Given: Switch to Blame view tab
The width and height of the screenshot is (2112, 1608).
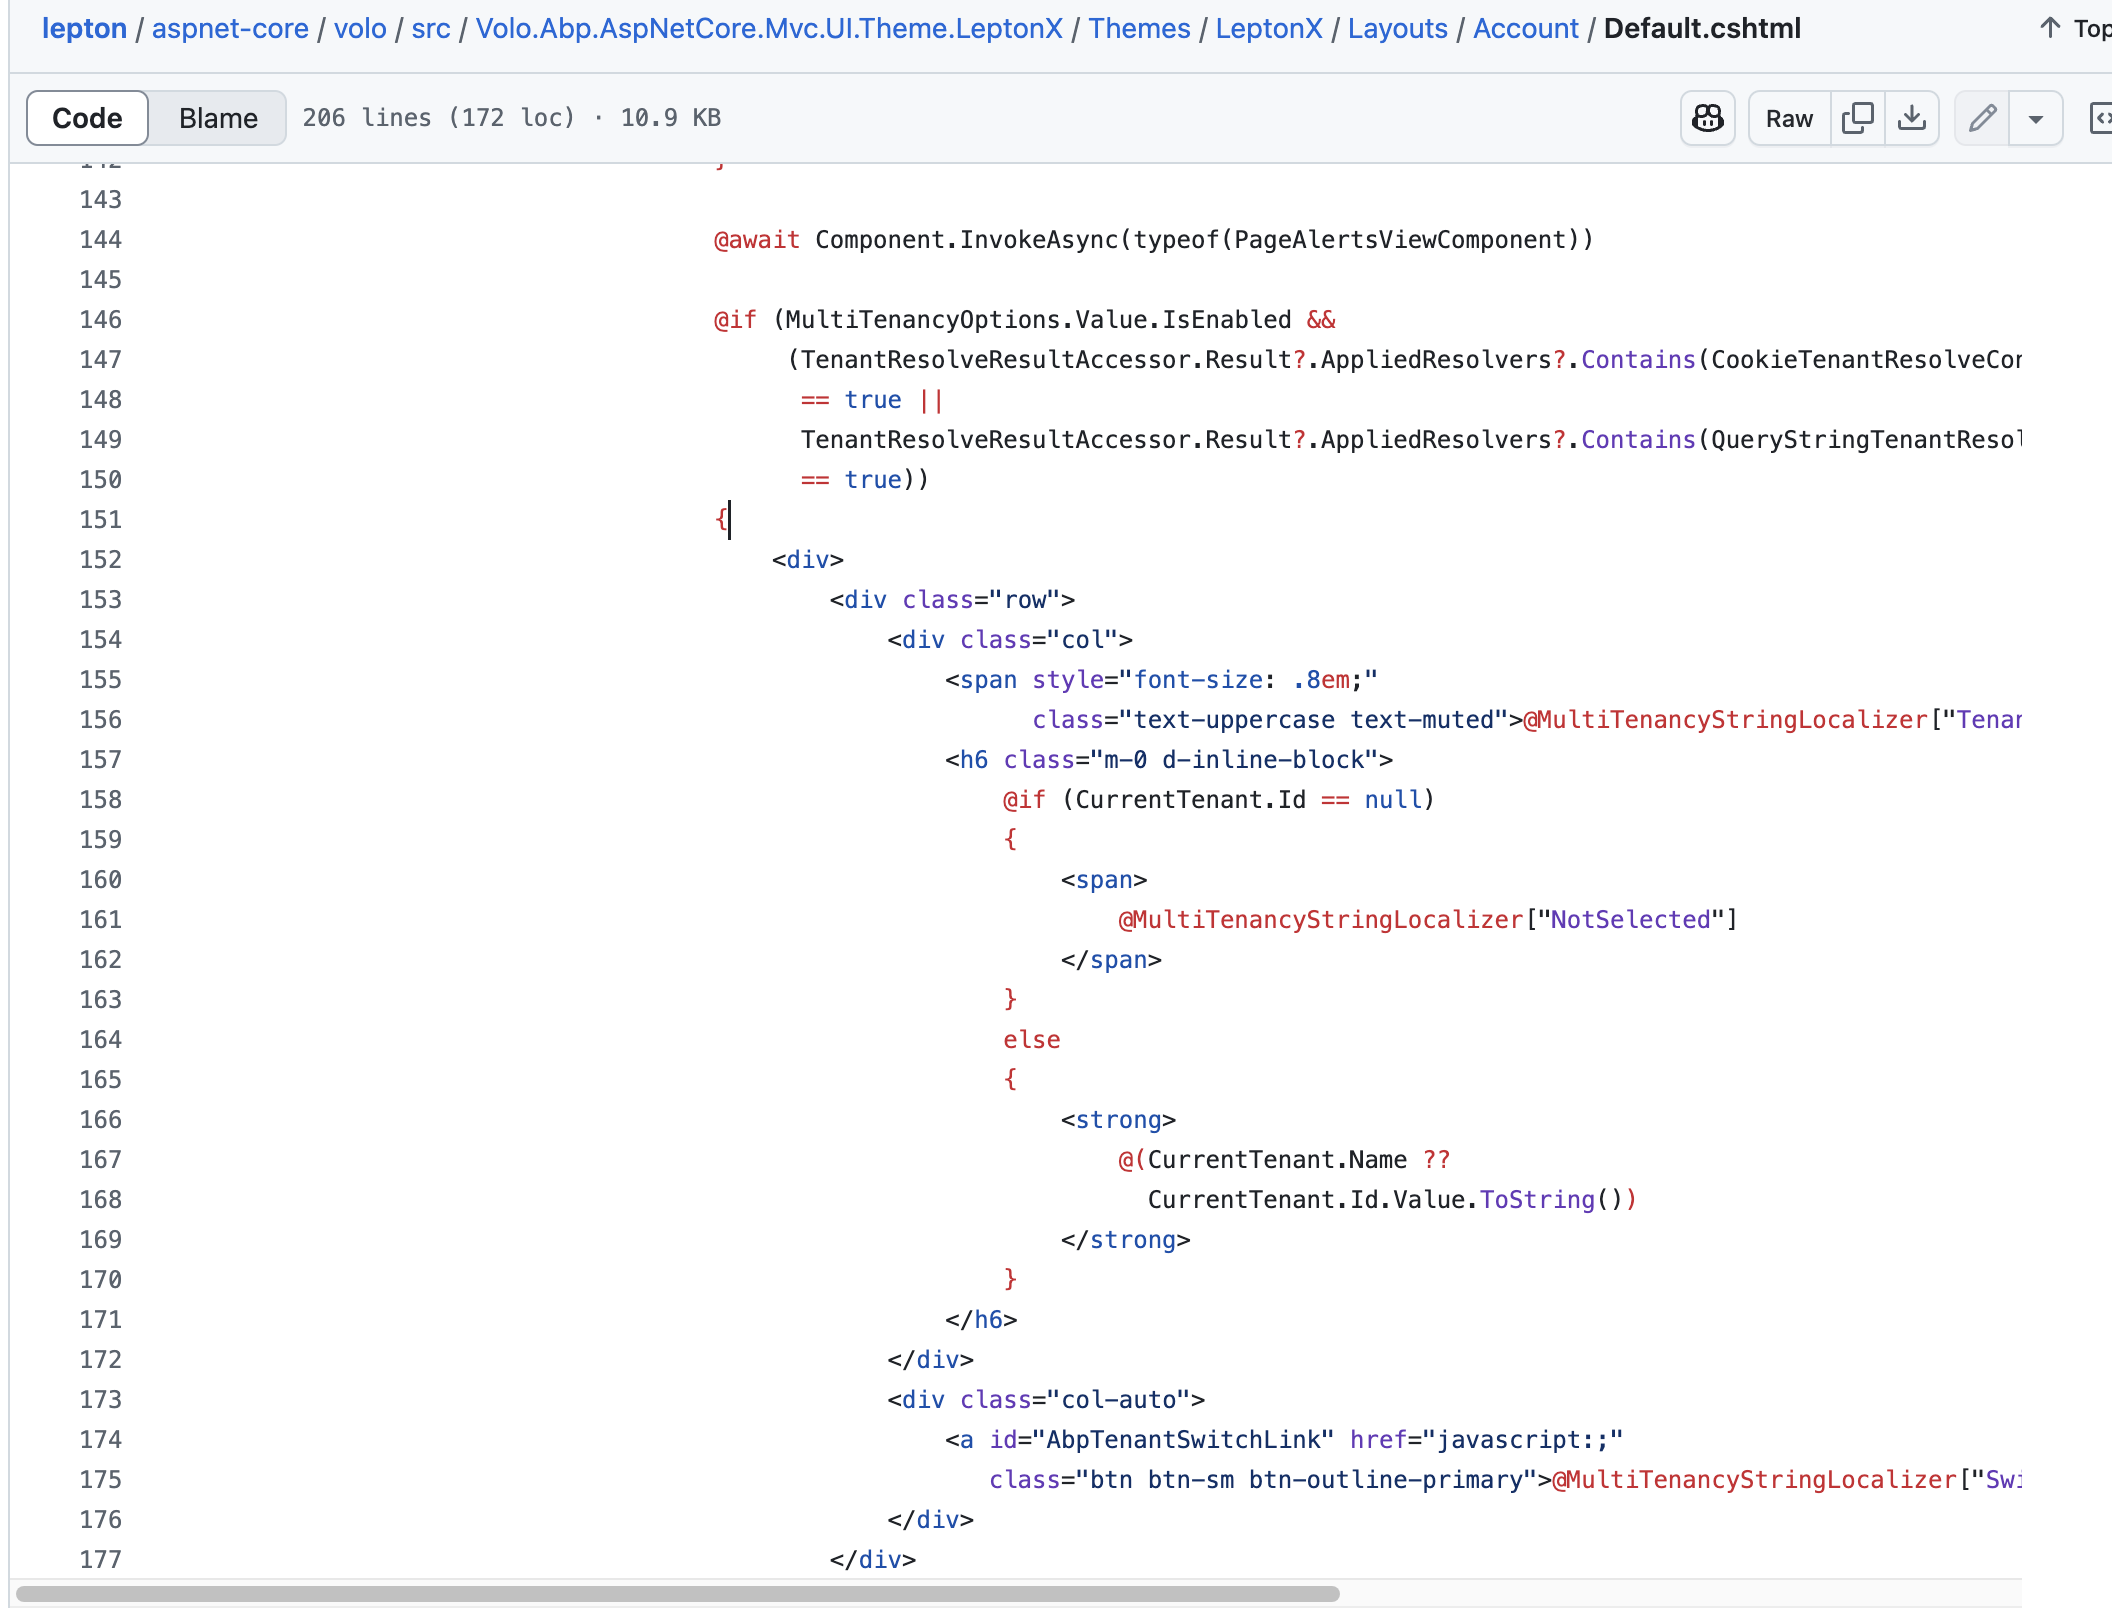Looking at the screenshot, I should click(x=218, y=118).
